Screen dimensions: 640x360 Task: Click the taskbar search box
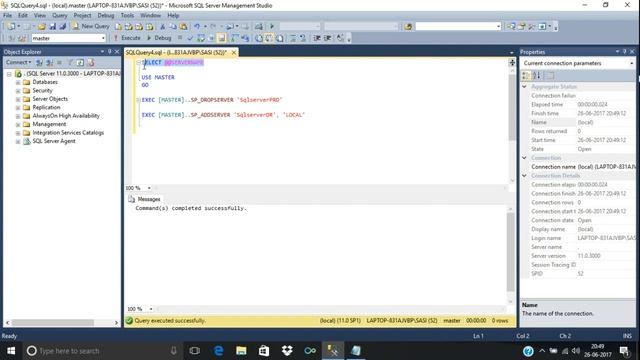pyautogui.click(x=103, y=351)
